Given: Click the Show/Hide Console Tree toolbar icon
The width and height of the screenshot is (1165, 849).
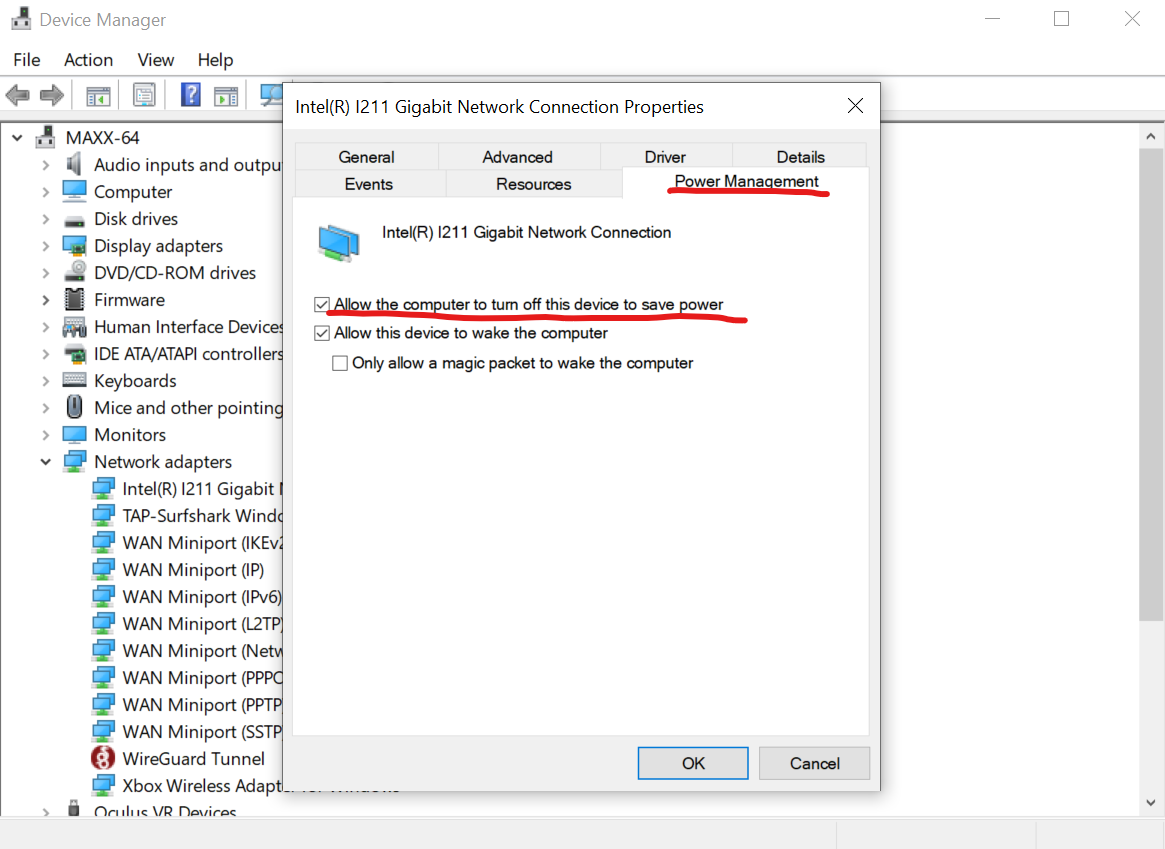Looking at the screenshot, I should tap(98, 95).
